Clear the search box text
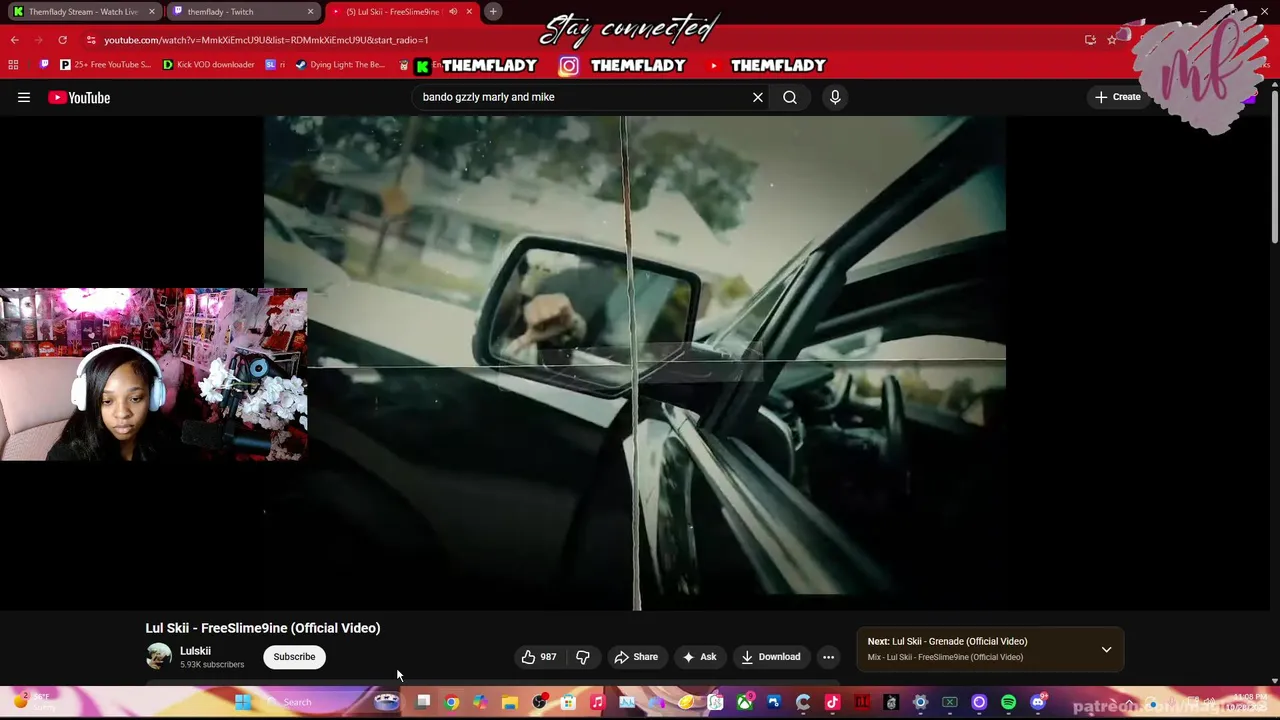Image resolution: width=1280 pixels, height=720 pixels. (758, 97)
